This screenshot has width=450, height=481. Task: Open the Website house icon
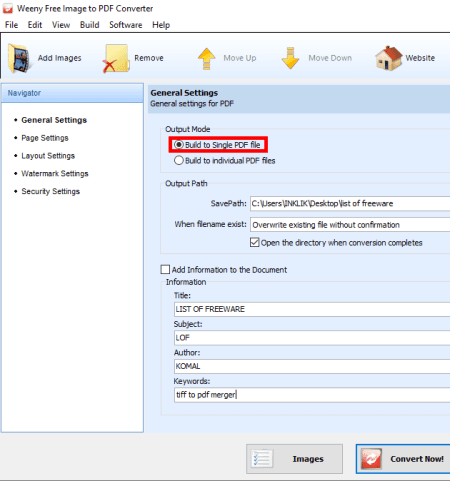tap(388, 58)
